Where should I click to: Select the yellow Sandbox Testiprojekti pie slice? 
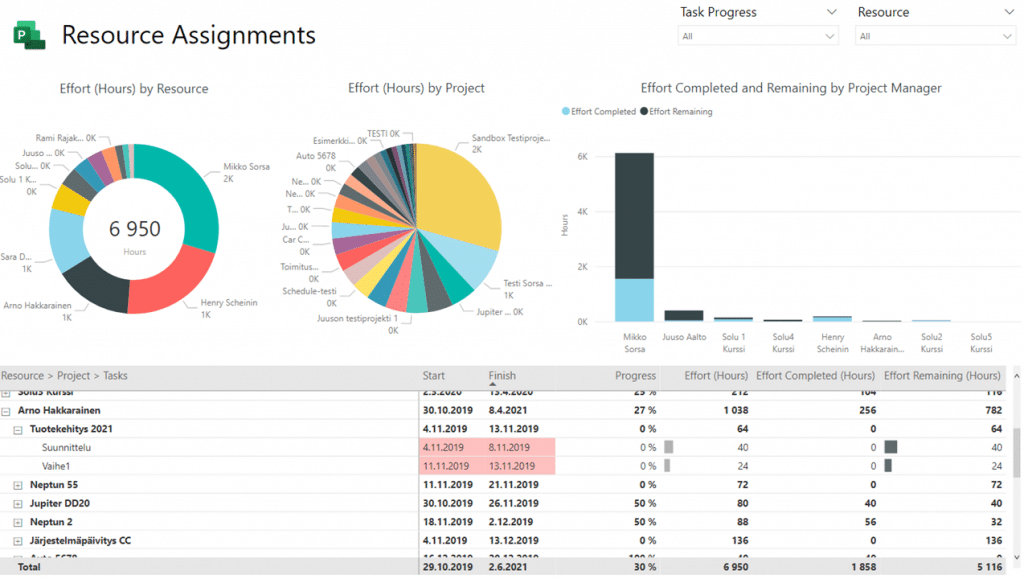(455, 195)
